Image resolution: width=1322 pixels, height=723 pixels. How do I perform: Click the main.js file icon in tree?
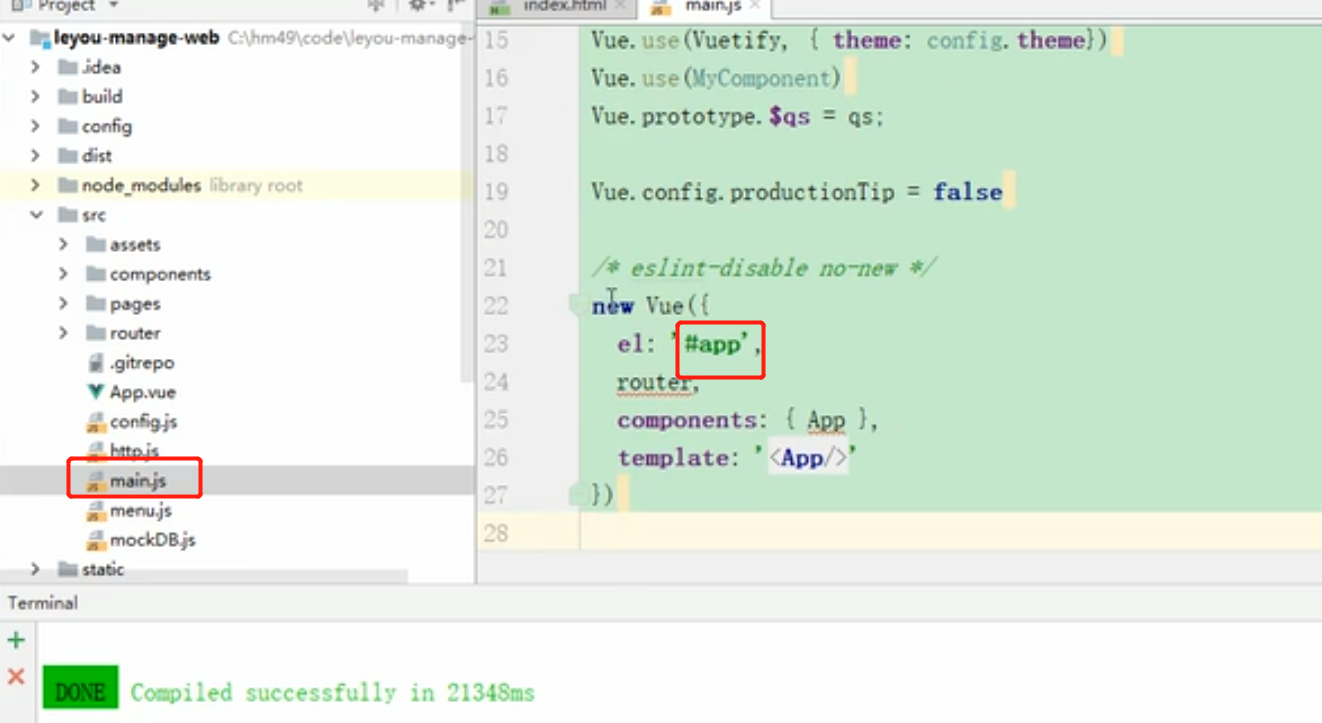96,481
